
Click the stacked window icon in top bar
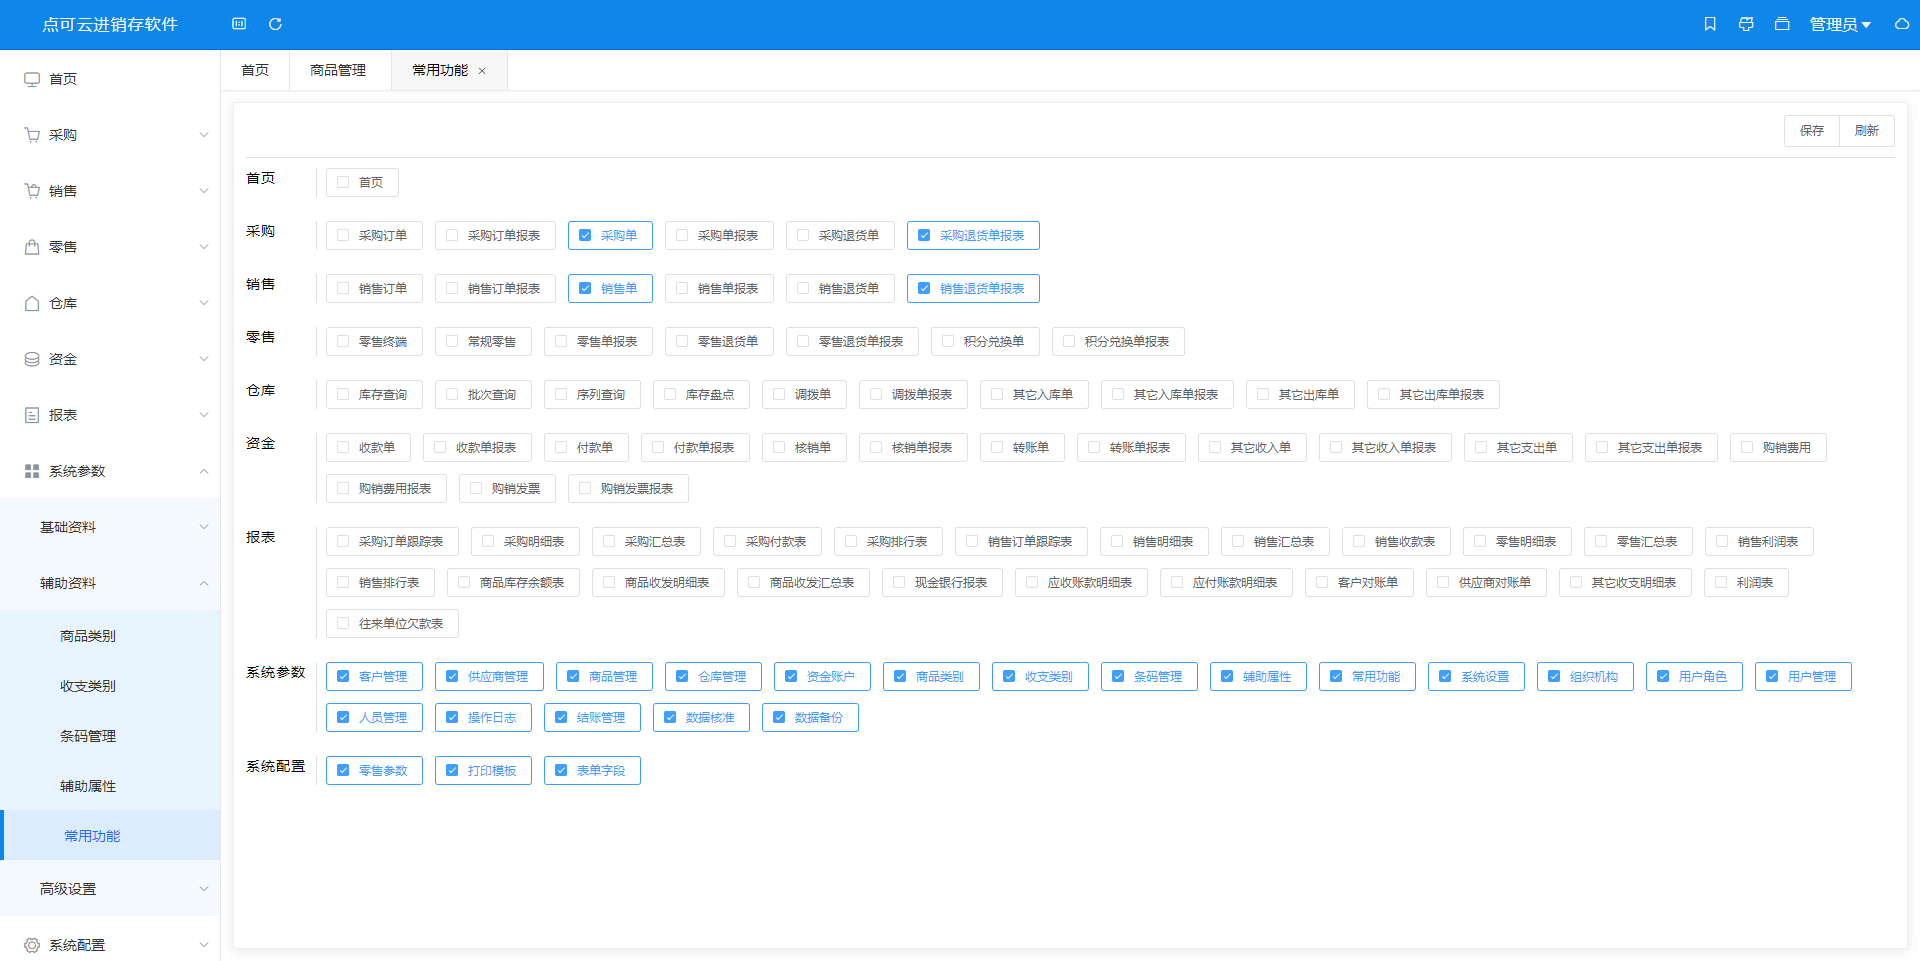tap(1782, 24)
